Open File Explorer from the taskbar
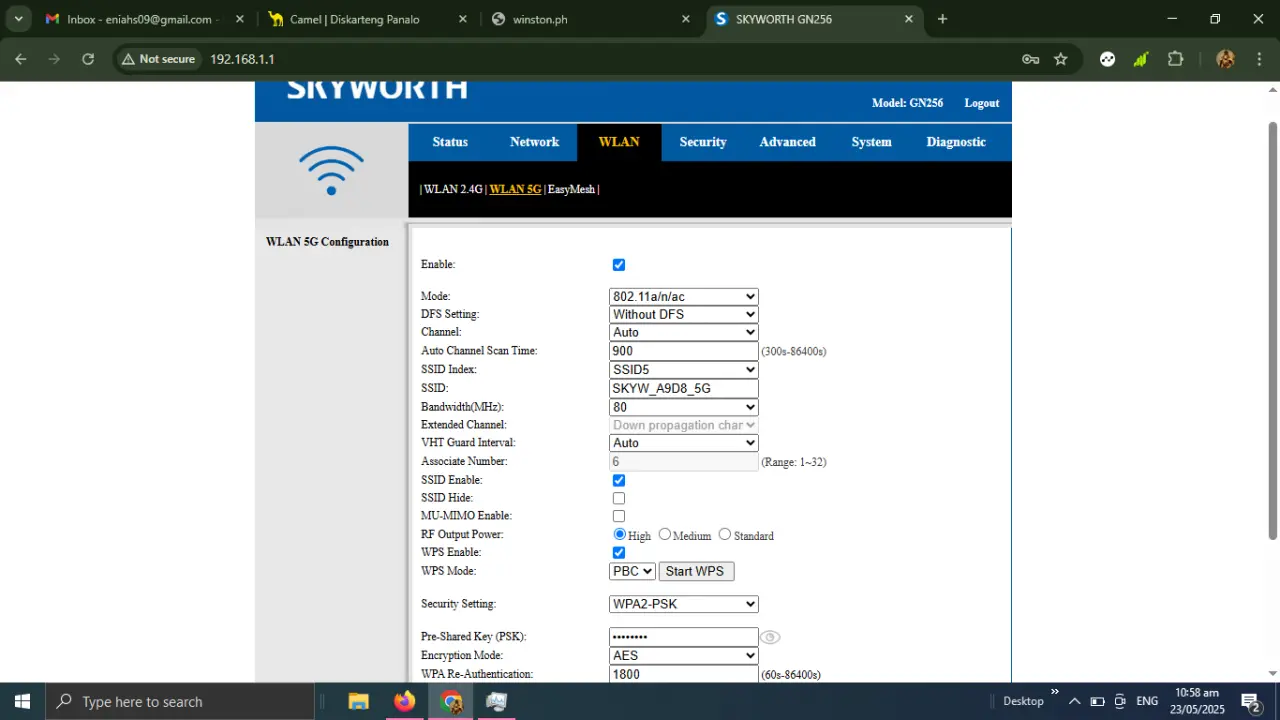Screen dimensions: 1280x720 click(x=358, y=701)
